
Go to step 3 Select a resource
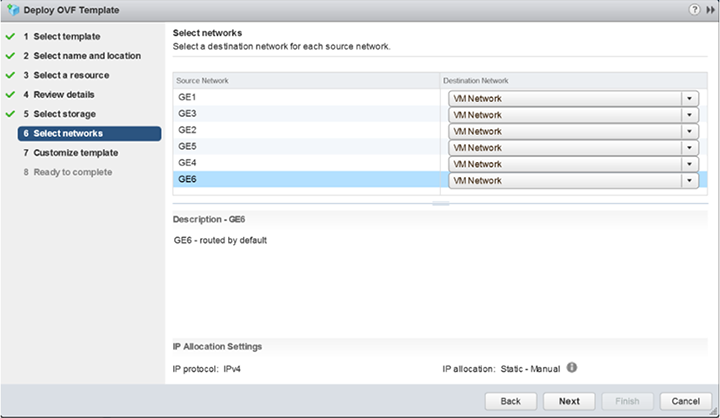[x=71, y=75]
